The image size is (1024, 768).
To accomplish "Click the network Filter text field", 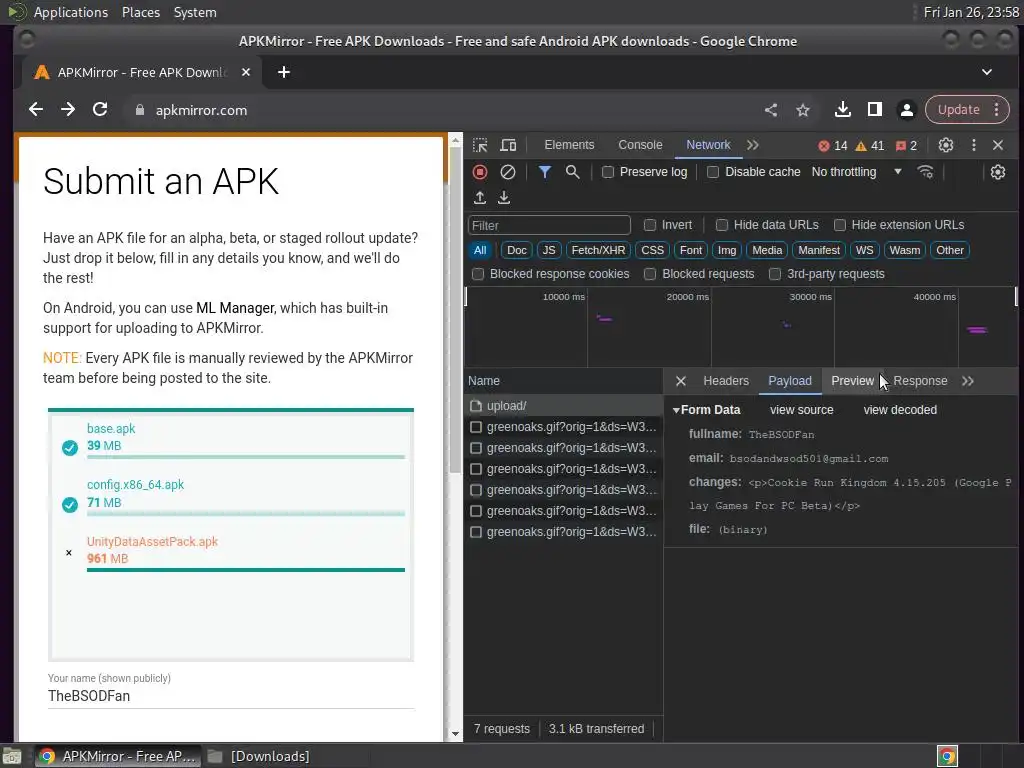I will tap(549, 225).
